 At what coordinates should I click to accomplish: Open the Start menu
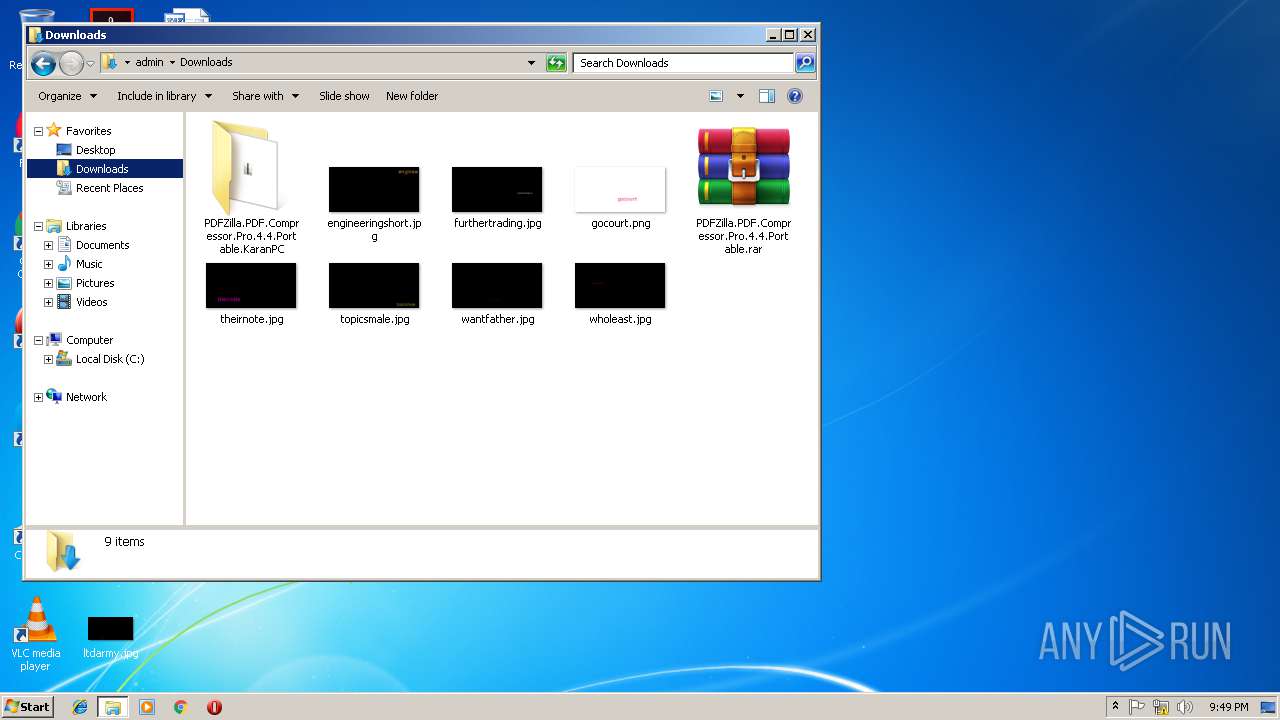27,706
